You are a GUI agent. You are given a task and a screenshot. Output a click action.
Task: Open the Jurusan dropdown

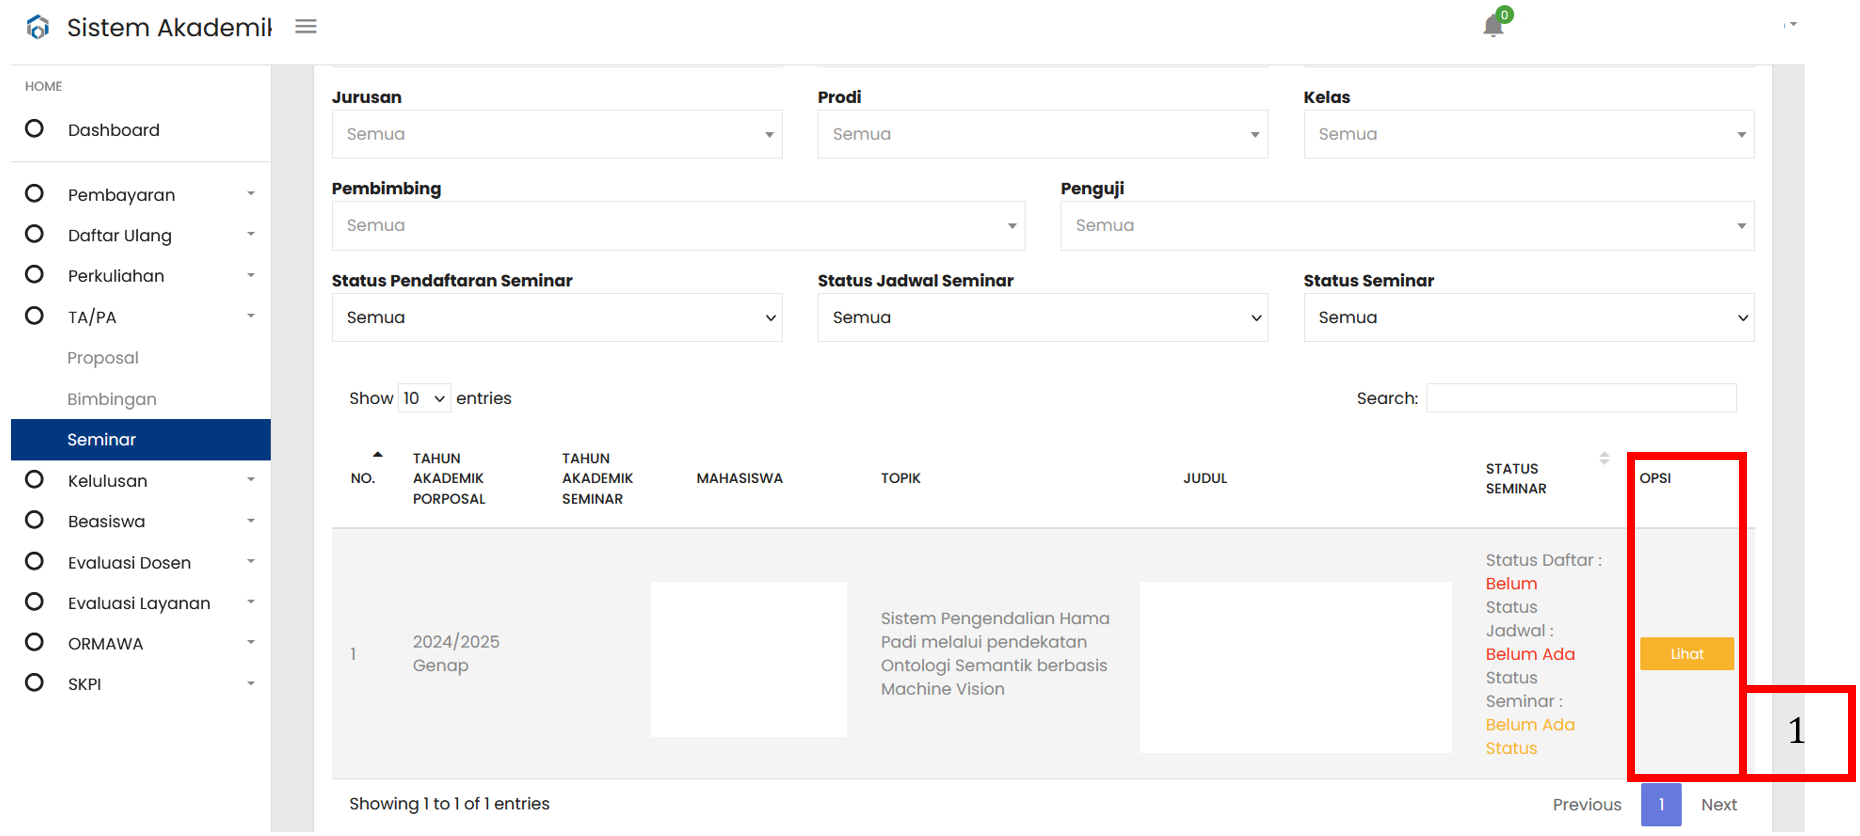(x=557, y=134)
